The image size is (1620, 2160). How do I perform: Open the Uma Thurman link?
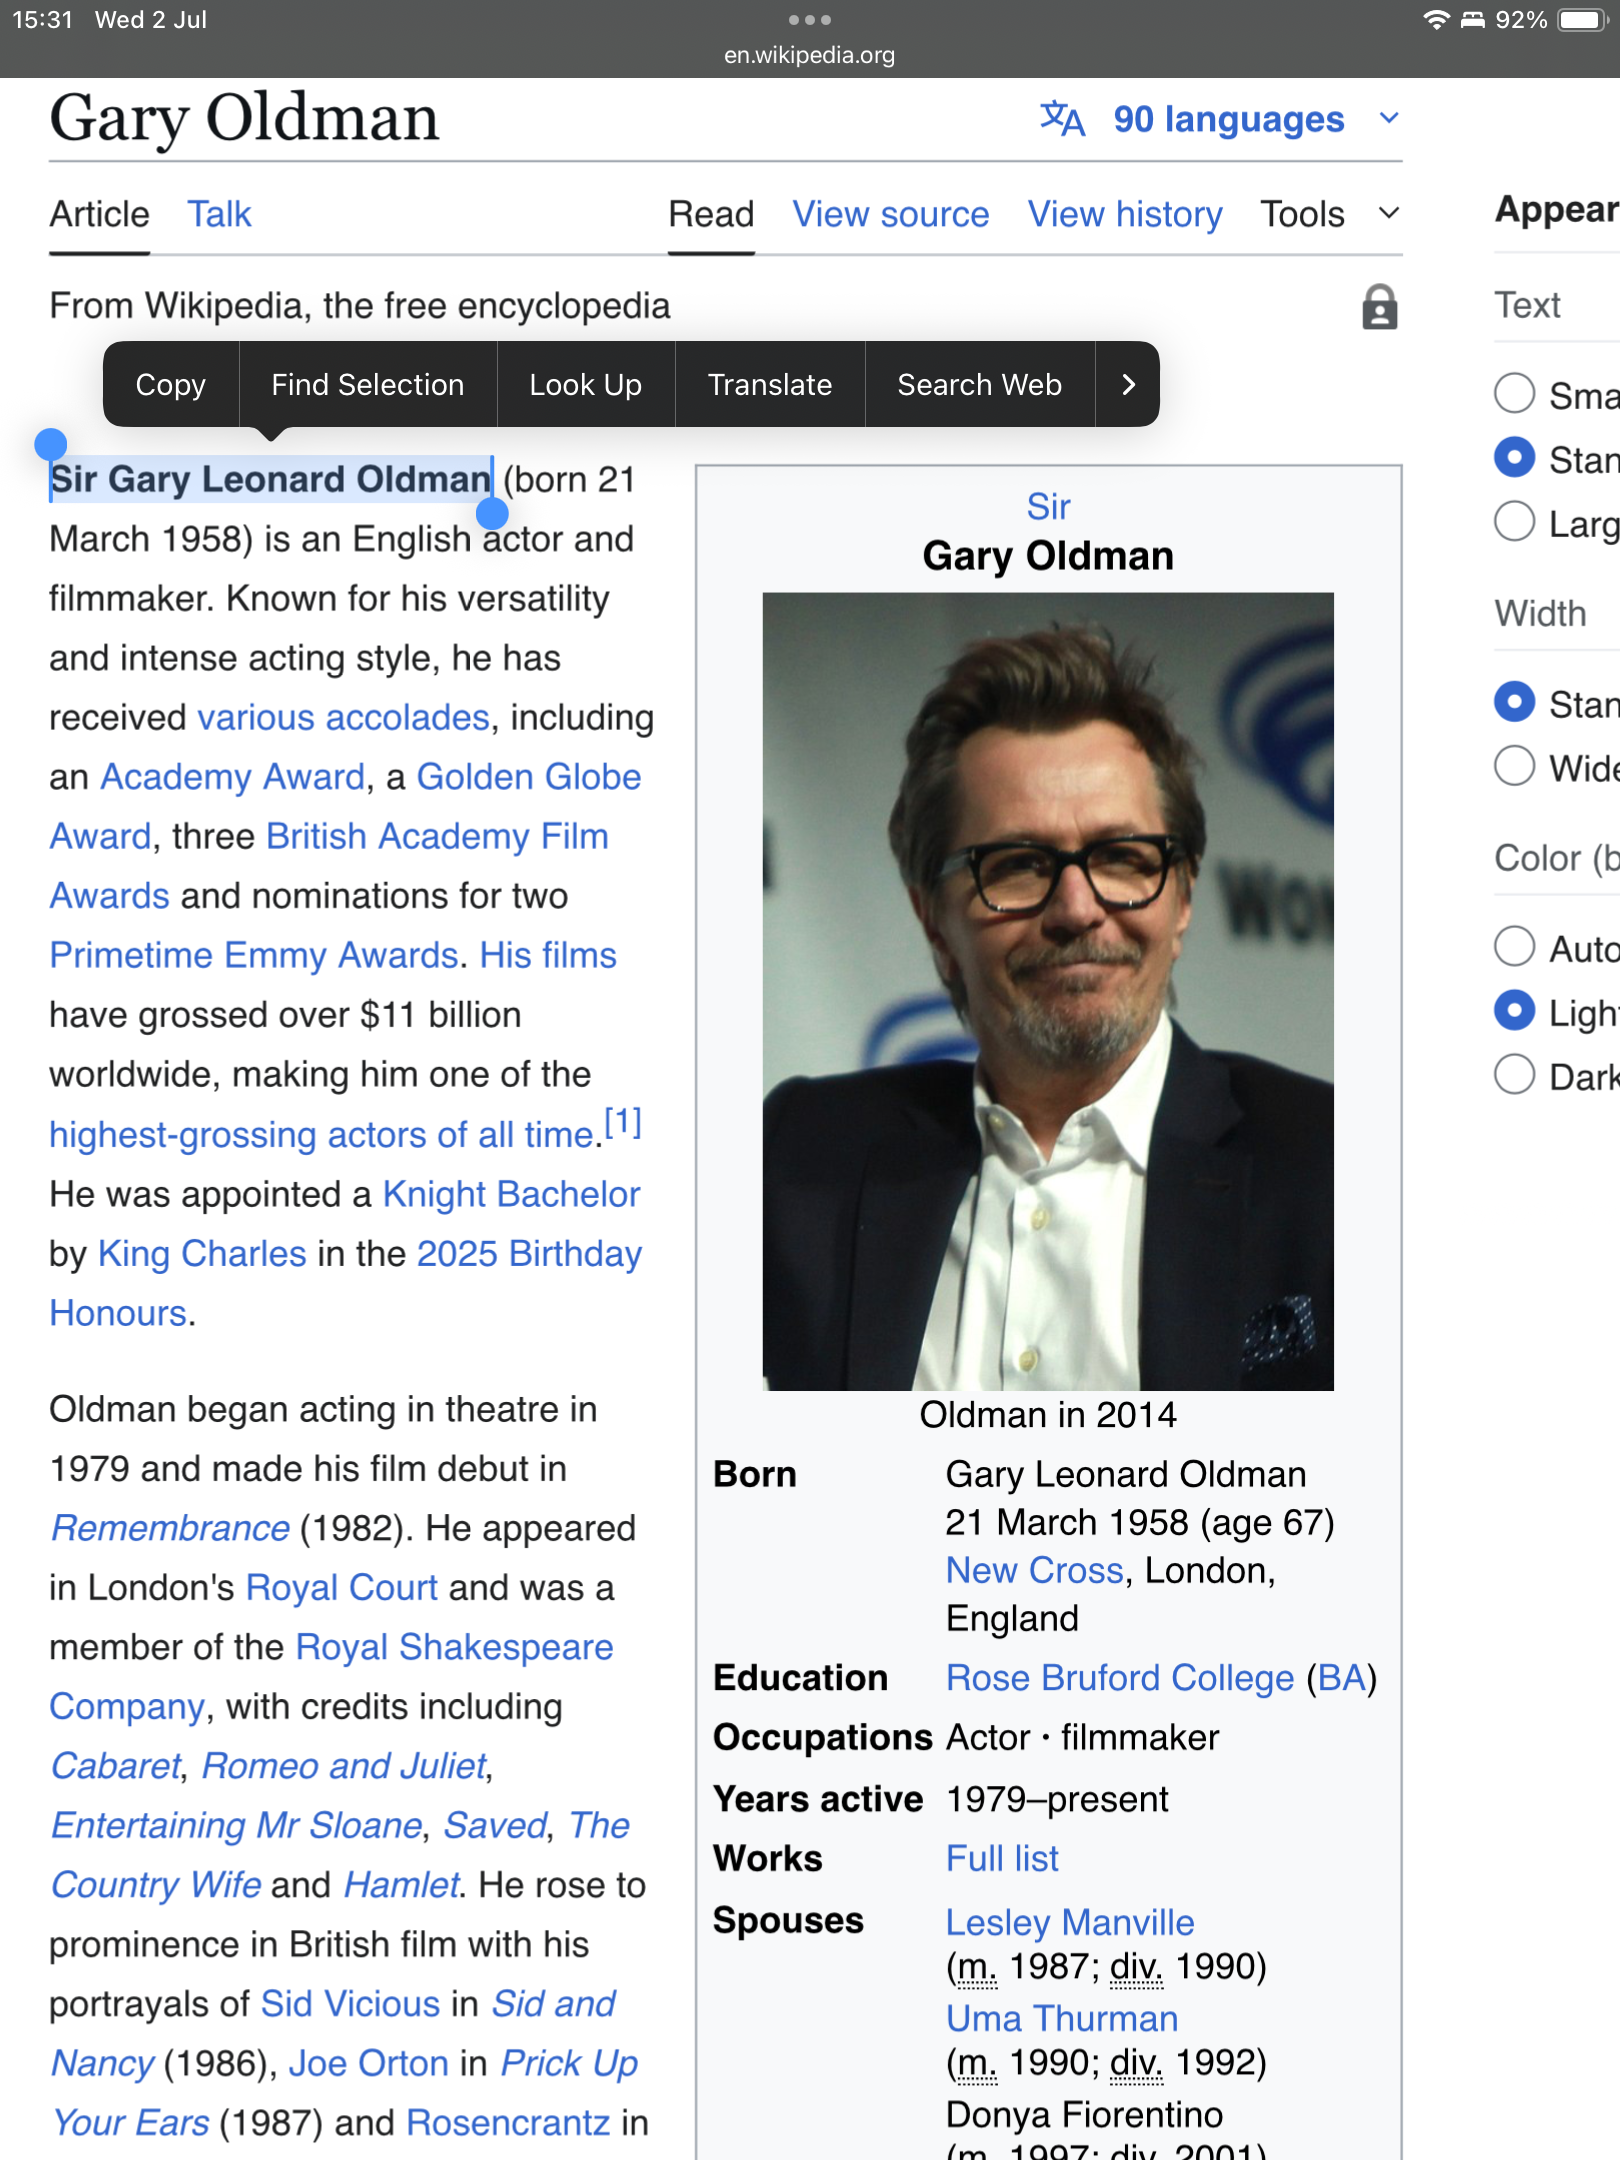click(x=1062, y=2018)
